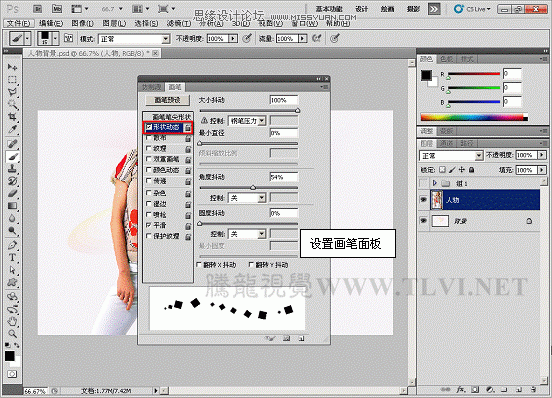The width and height of the screenshot is (552, 398).
Task: Select the 设计 workspace button
Action: 362,9
